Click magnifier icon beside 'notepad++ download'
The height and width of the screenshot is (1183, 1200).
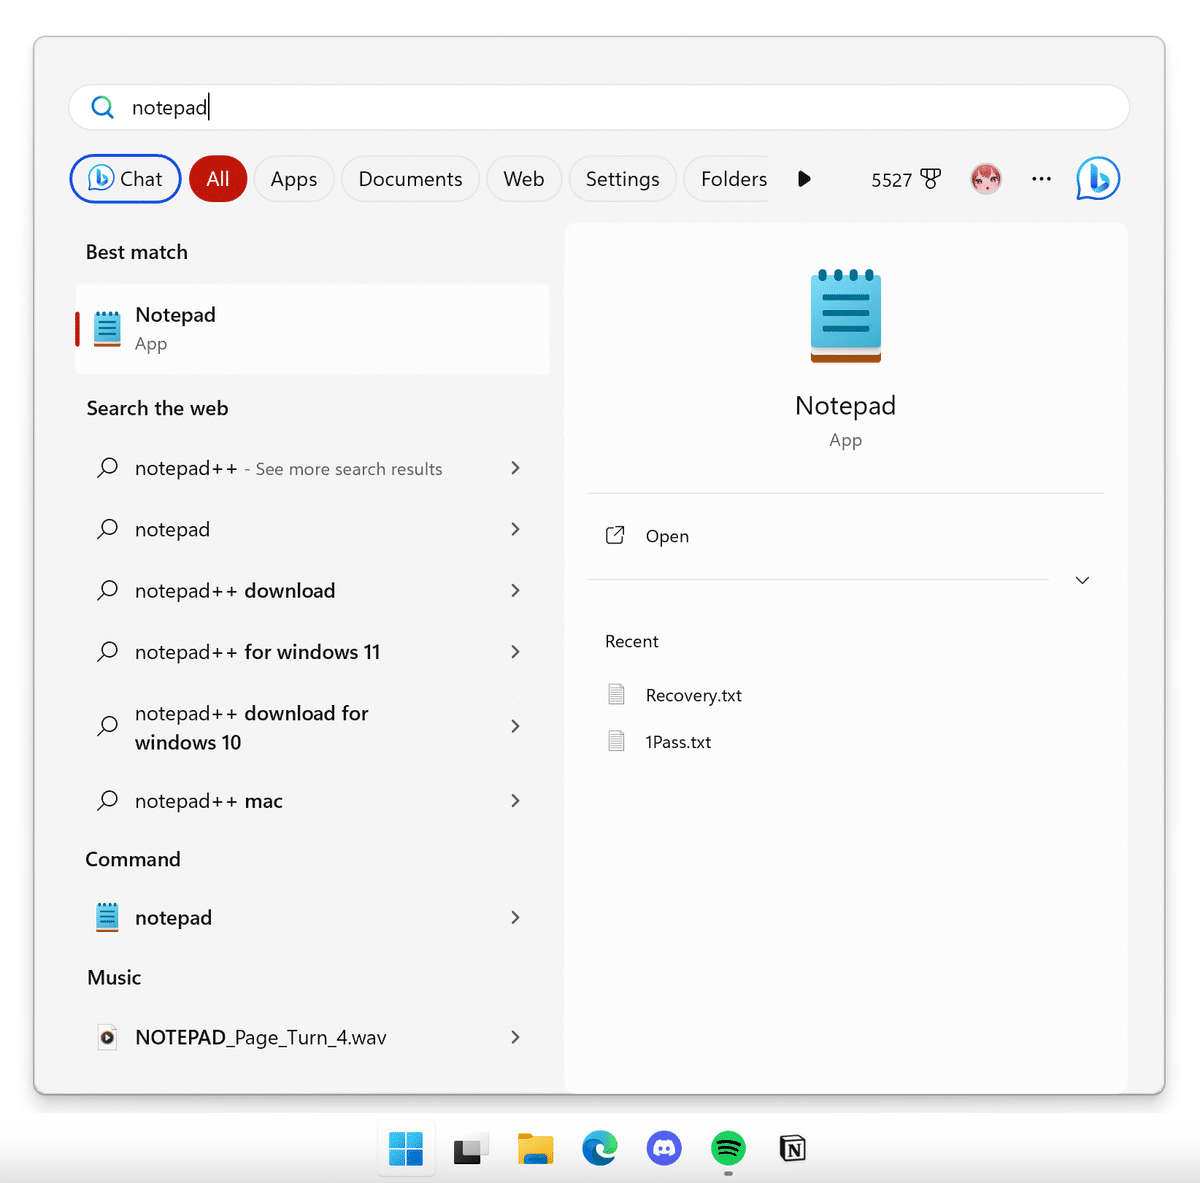pyautogui.click(x=107, y=590)
